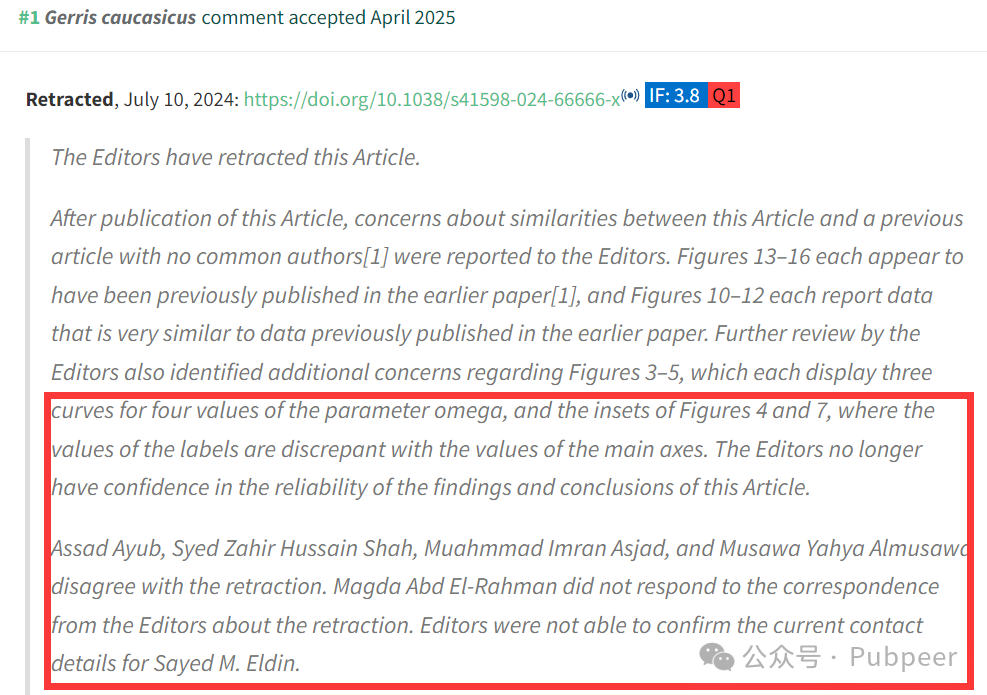987x695 pixels.
Task: Click the "Figures 13–16" text
Action: (x=743, y=257)
